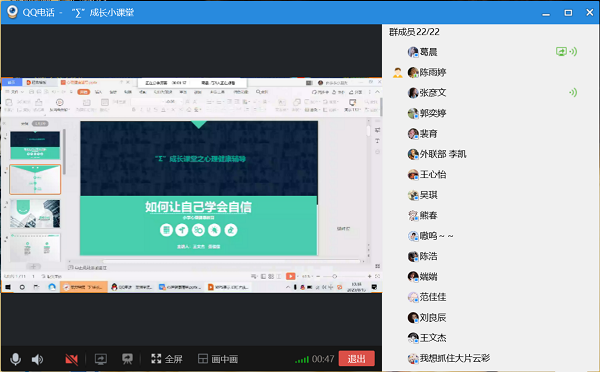Click the QQ电话 app logo icon

(x=12, y=12)
